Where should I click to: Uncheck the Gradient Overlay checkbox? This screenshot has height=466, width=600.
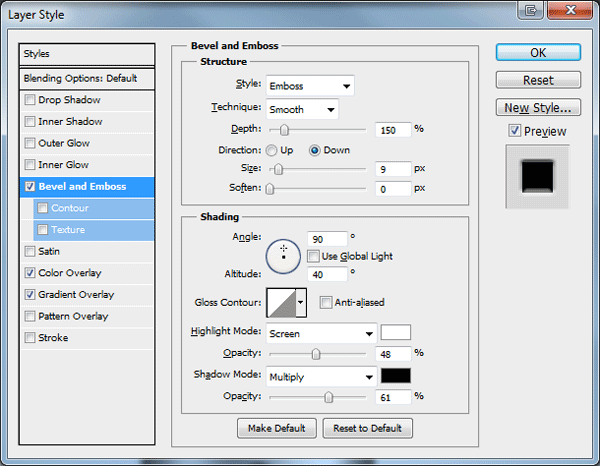tap(29, 295)
